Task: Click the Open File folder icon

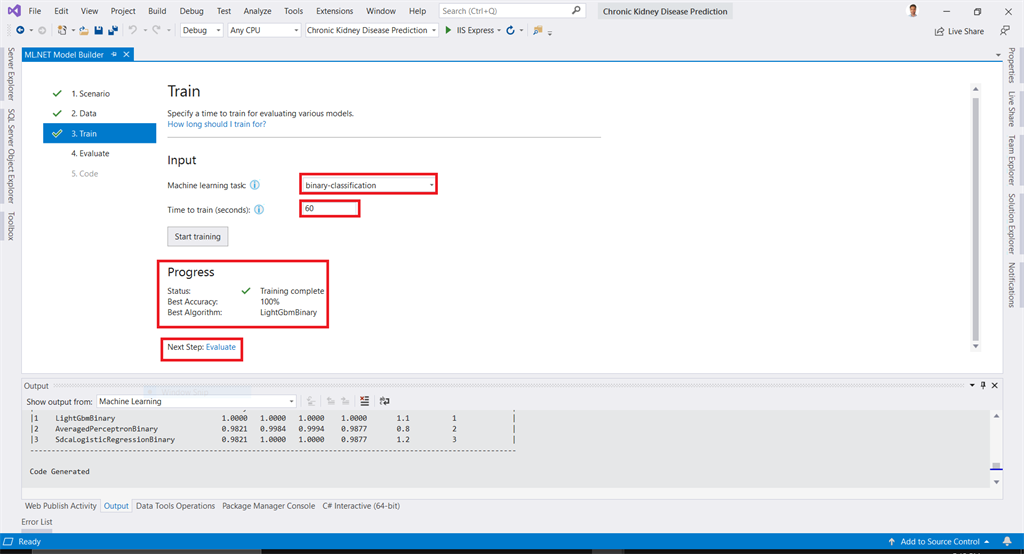Action: point(84,30)
